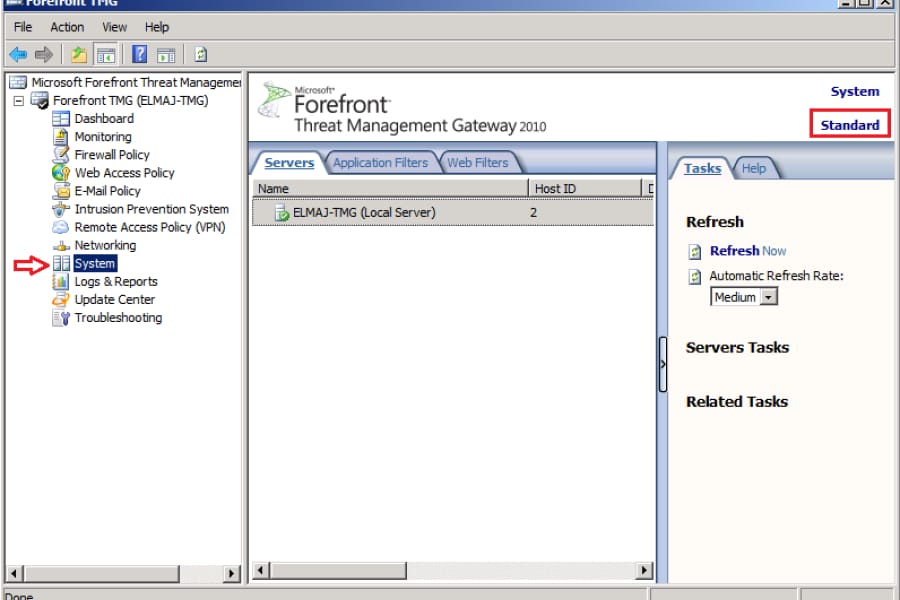
Task: Click the blue Back arrow toolbar icon
Action: [18, 55]
